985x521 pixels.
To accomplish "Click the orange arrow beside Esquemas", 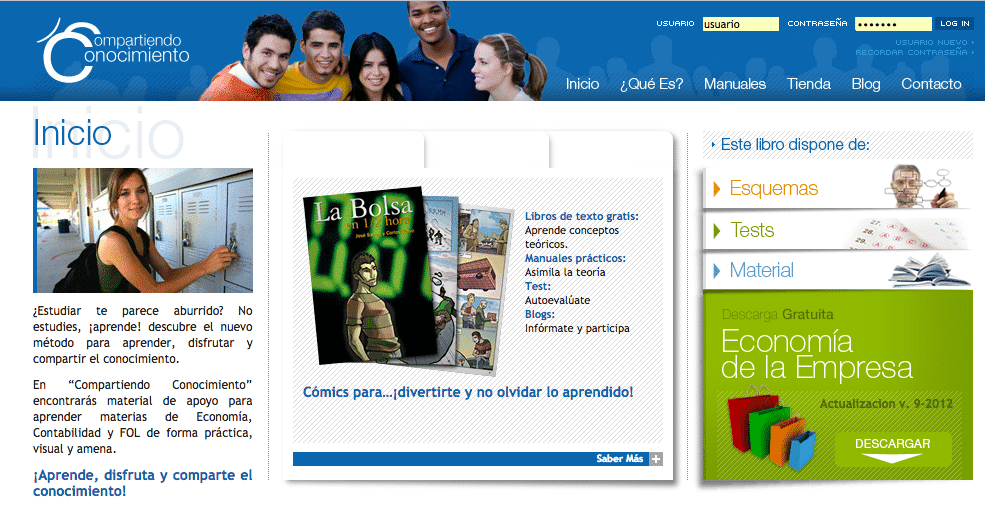I will [717, 189].
